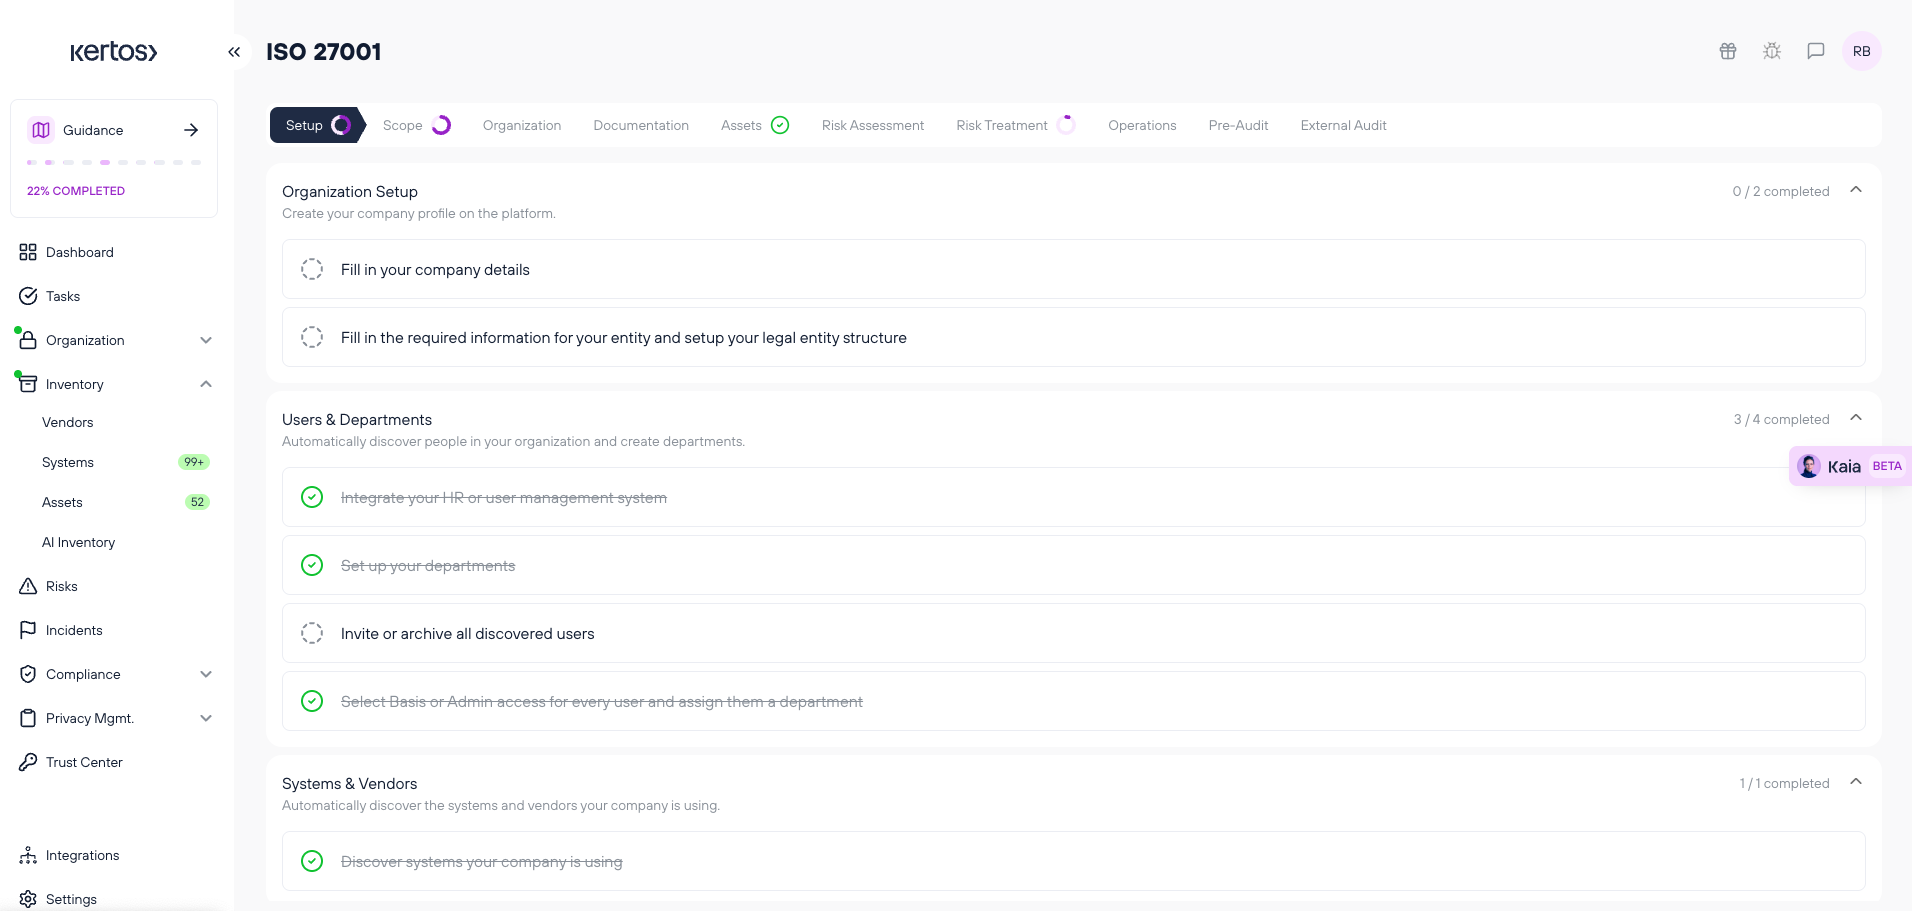Click the '22% COMPLETED' label
The height and width of the screenshot is (911, 1912).
tap(76, 191)
